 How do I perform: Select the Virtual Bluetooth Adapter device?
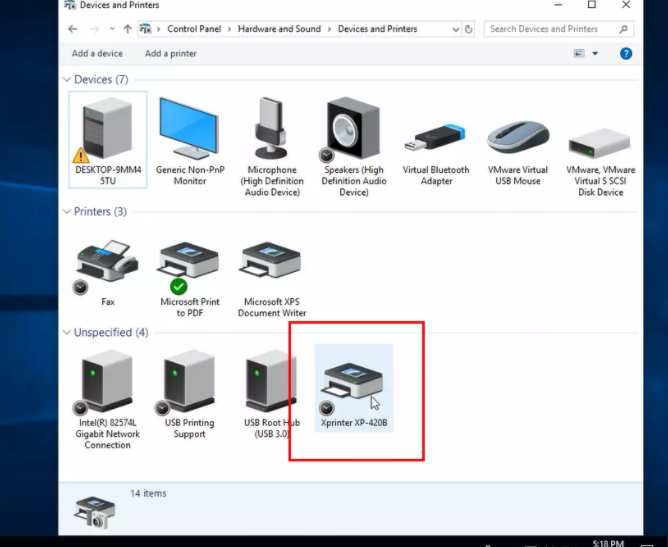(x=436, y=153)
